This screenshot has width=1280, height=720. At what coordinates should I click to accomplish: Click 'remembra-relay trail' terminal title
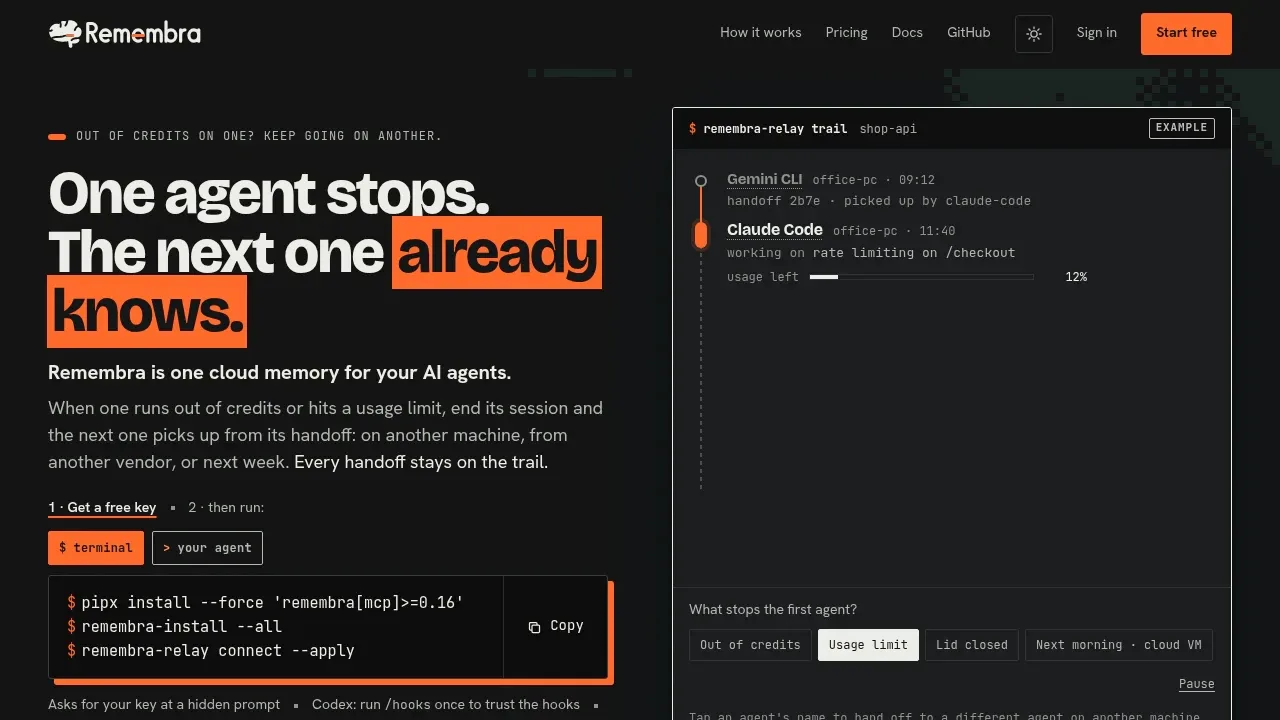pos(775,129)
